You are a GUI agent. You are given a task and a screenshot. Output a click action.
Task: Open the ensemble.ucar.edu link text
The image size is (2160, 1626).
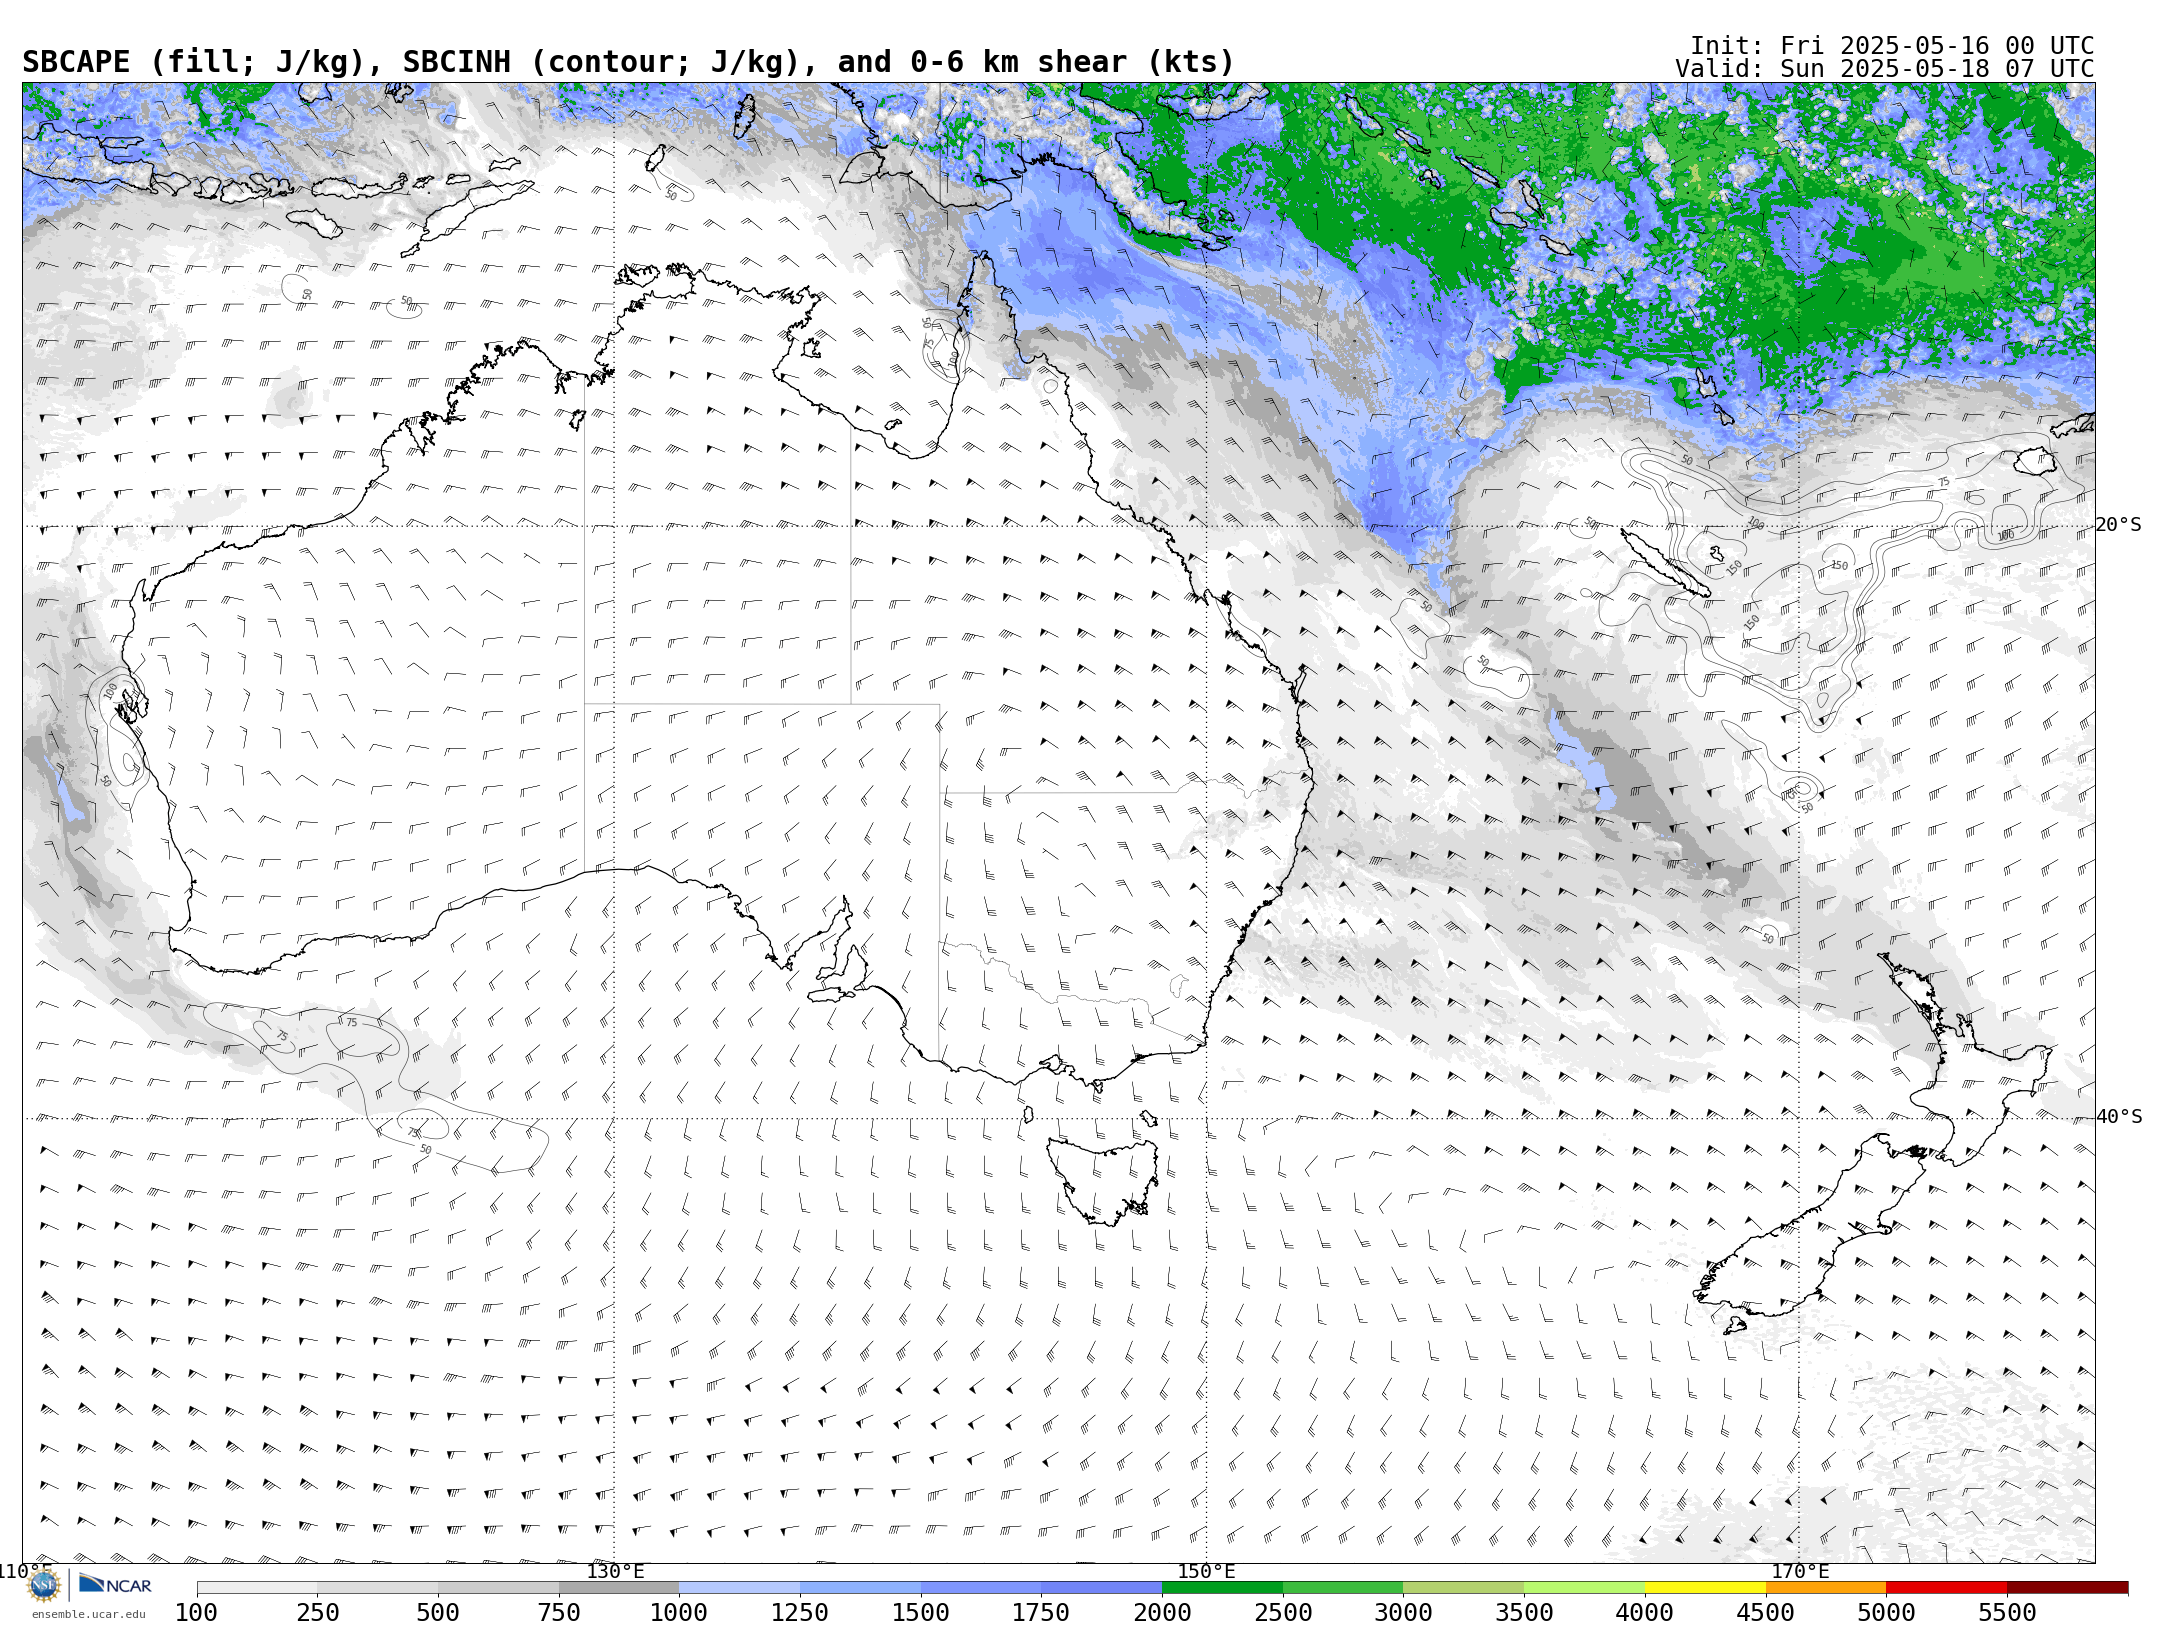click(88, 1614)
